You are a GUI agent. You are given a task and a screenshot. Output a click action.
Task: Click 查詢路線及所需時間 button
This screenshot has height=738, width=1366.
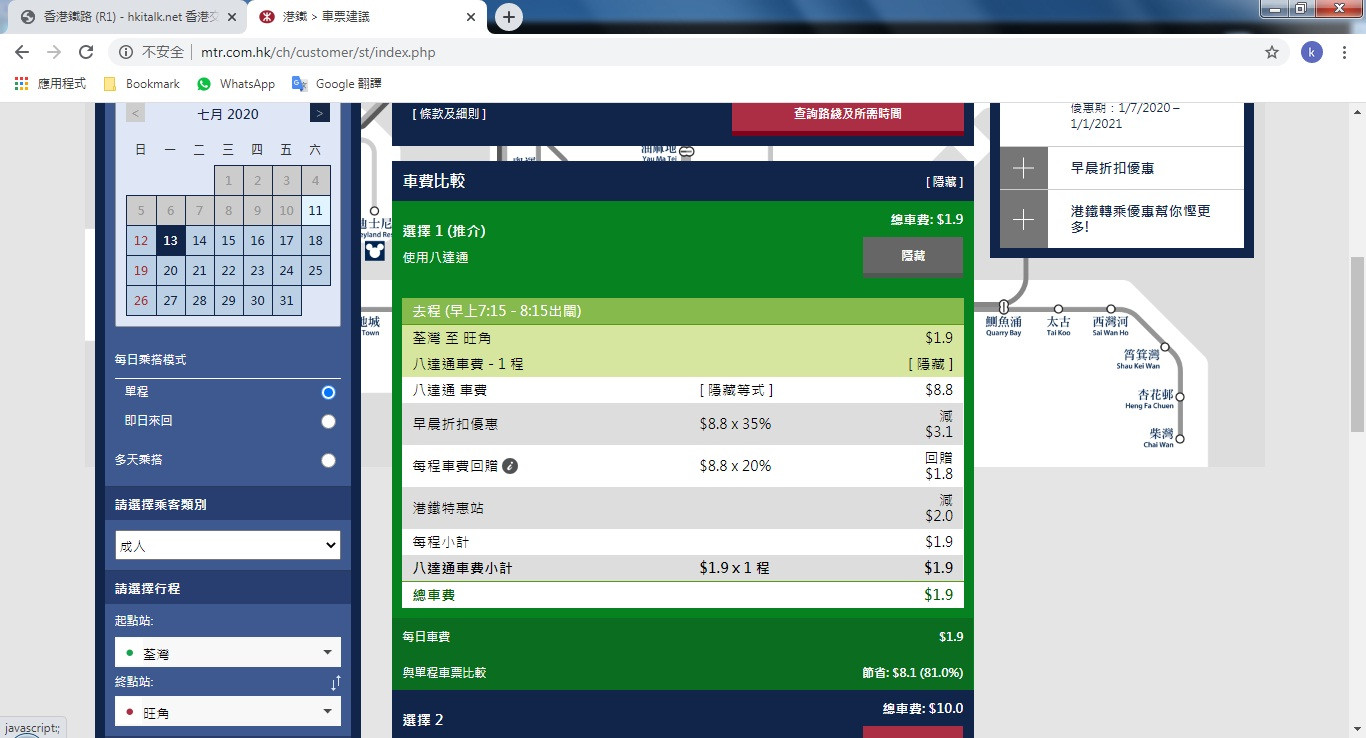(847, 114)
